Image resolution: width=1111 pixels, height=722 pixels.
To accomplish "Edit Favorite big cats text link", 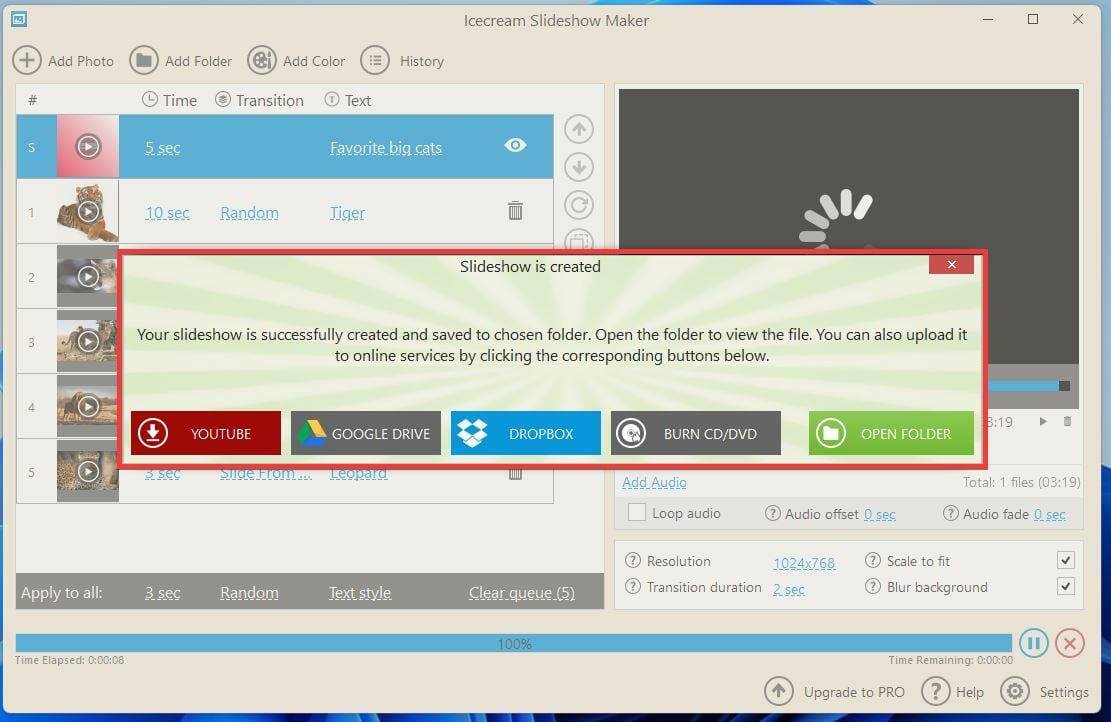I will 385,147.
